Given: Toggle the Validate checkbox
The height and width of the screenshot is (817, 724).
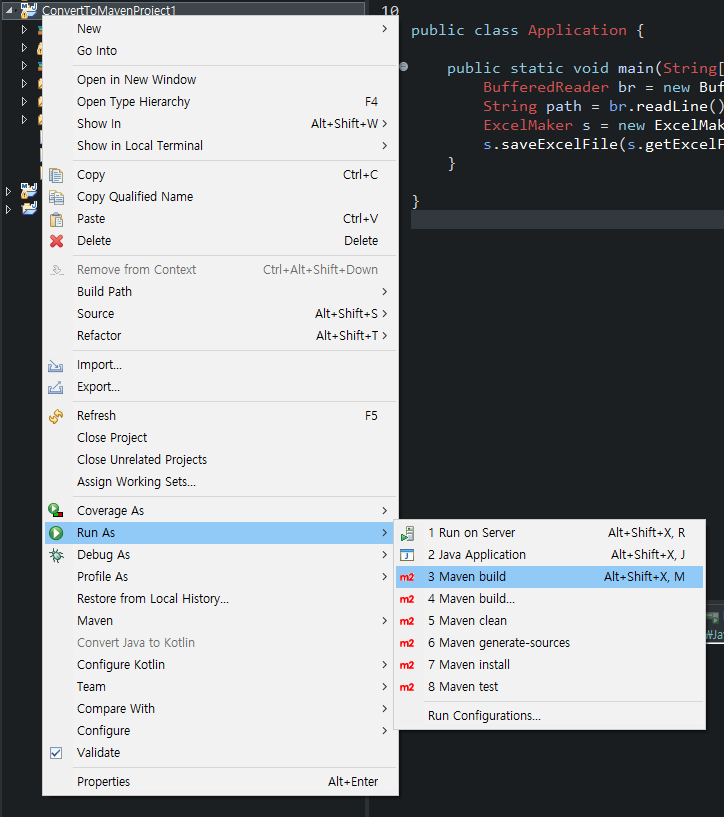Looking at the screenshot, I should coord(56,753).
